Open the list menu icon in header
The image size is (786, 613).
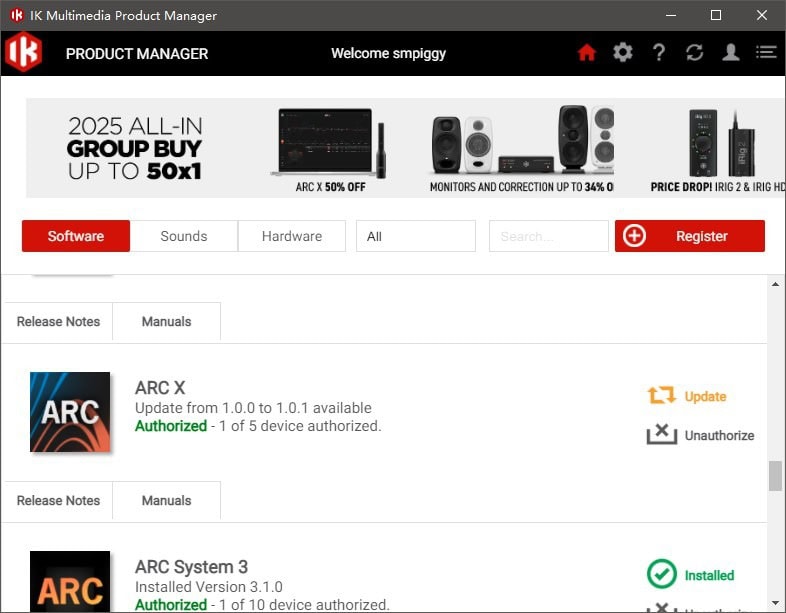pyautogui.click(x=766, y=53)
